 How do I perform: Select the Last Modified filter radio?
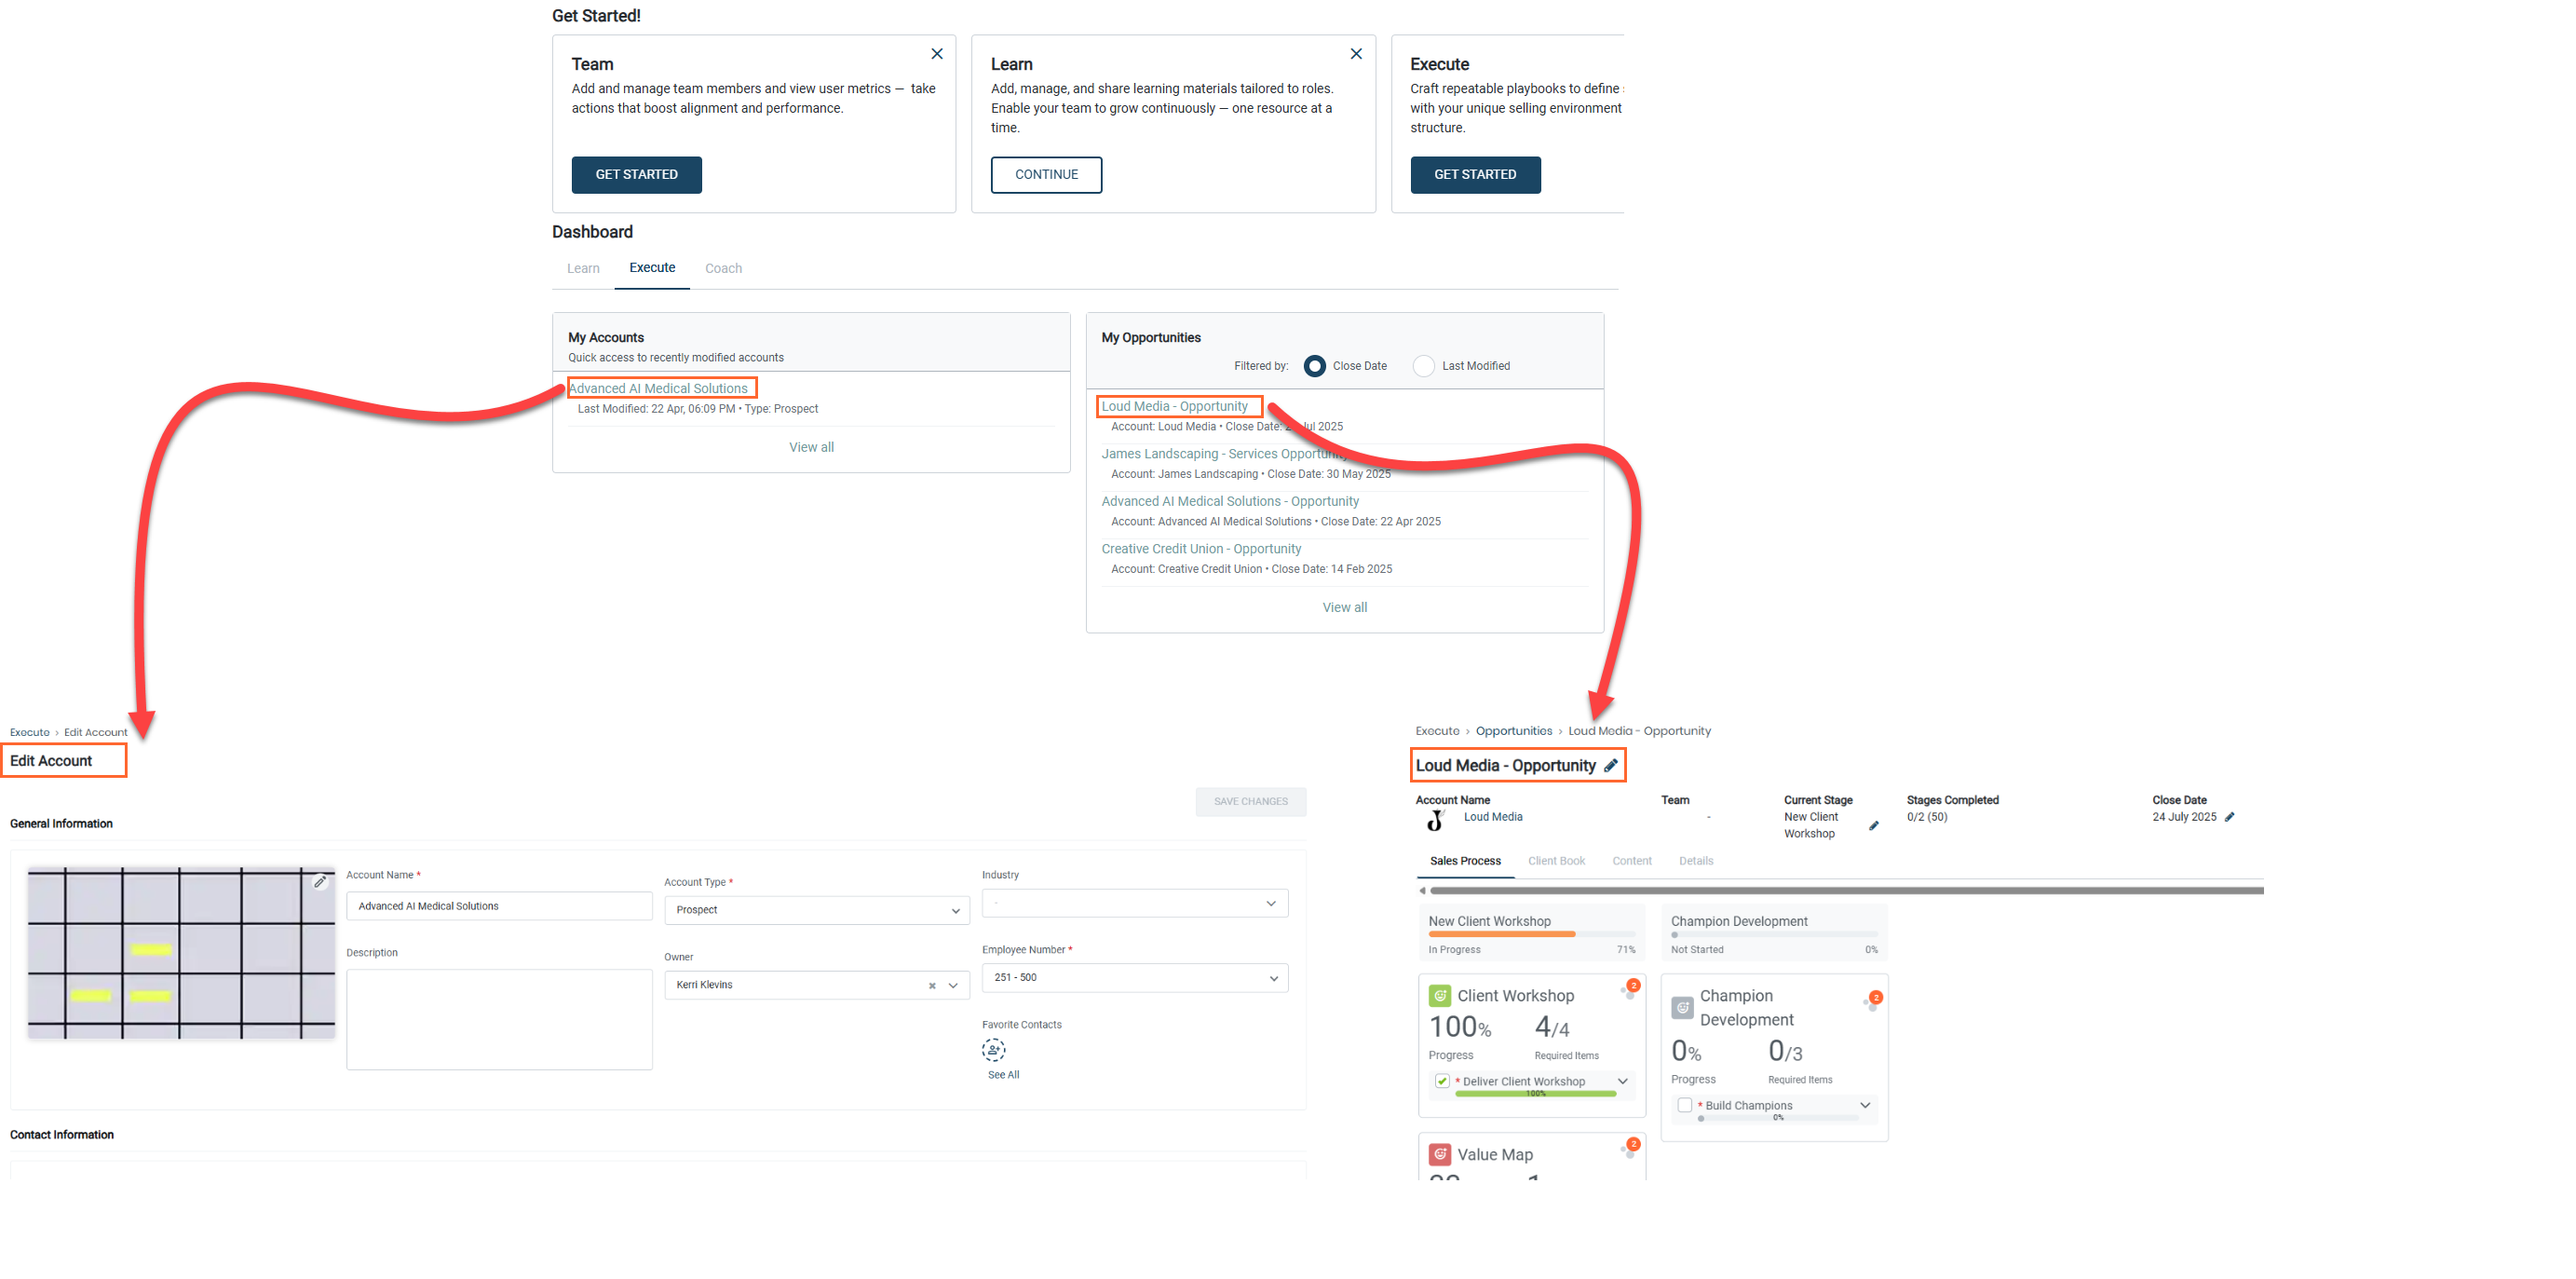click(x=1423, y=366)
